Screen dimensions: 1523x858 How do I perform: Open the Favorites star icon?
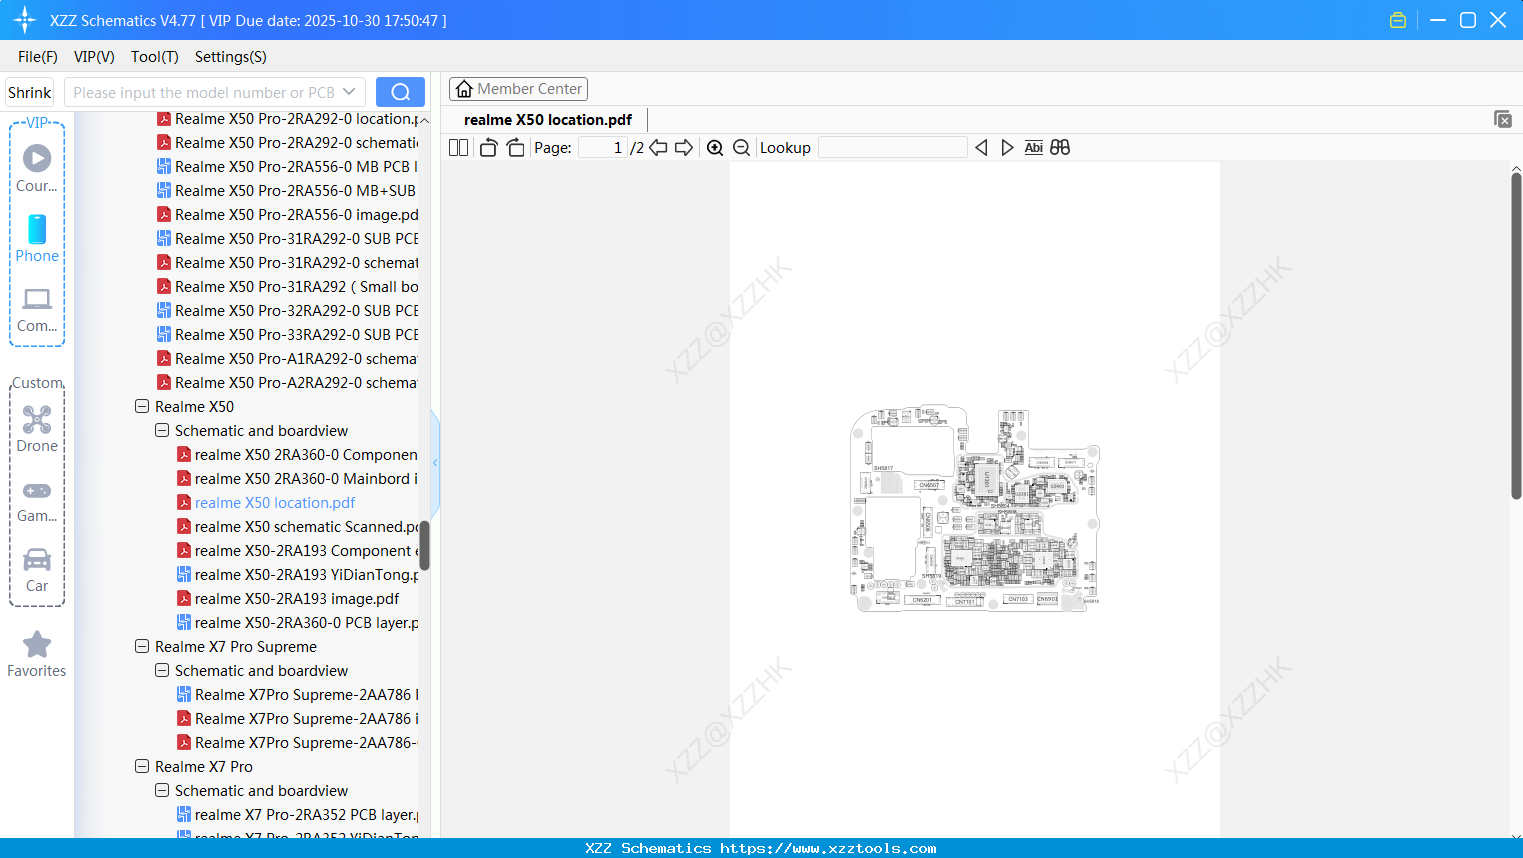click(x=37, y=654)
